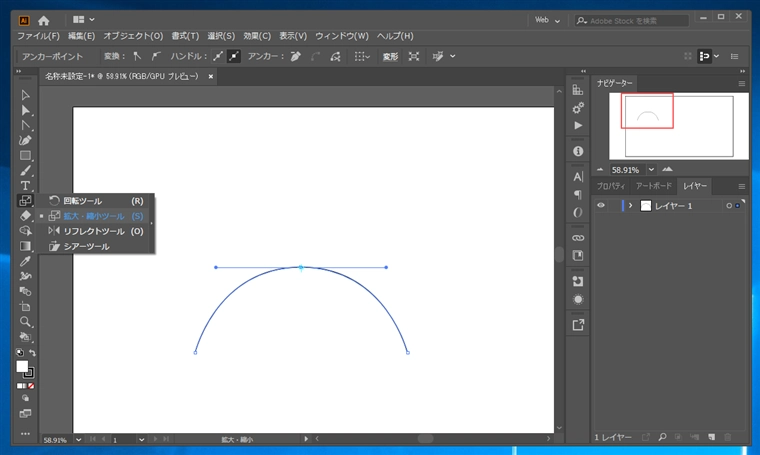Select the Type tool
760x455 pixels.
[25, 186]
